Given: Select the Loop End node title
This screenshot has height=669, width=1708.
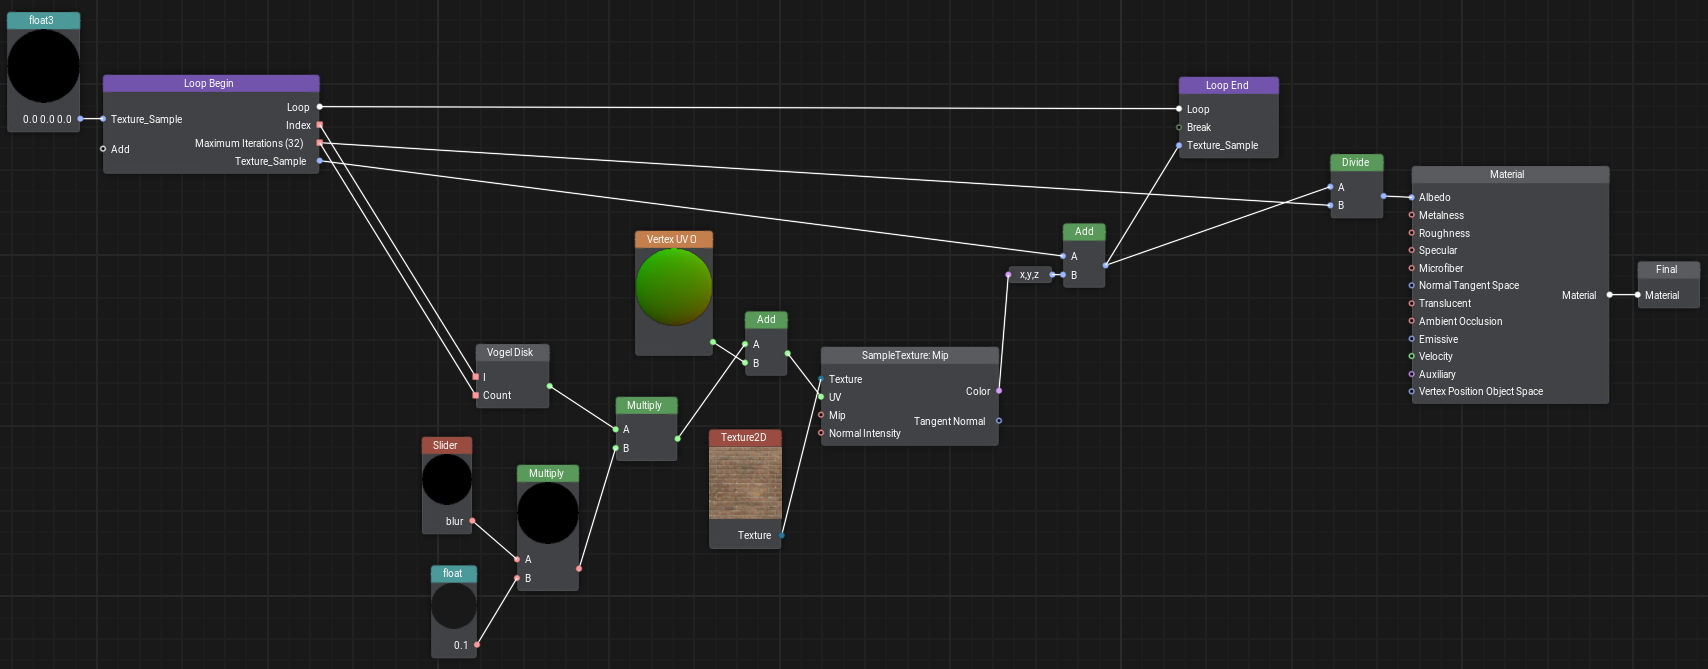Looking at the screenshot, I should pyautogui.click(x=1227, y=86).
